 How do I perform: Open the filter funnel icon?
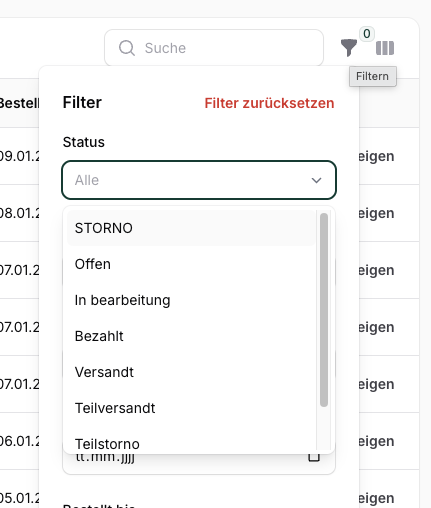click(x=349, y=48)
